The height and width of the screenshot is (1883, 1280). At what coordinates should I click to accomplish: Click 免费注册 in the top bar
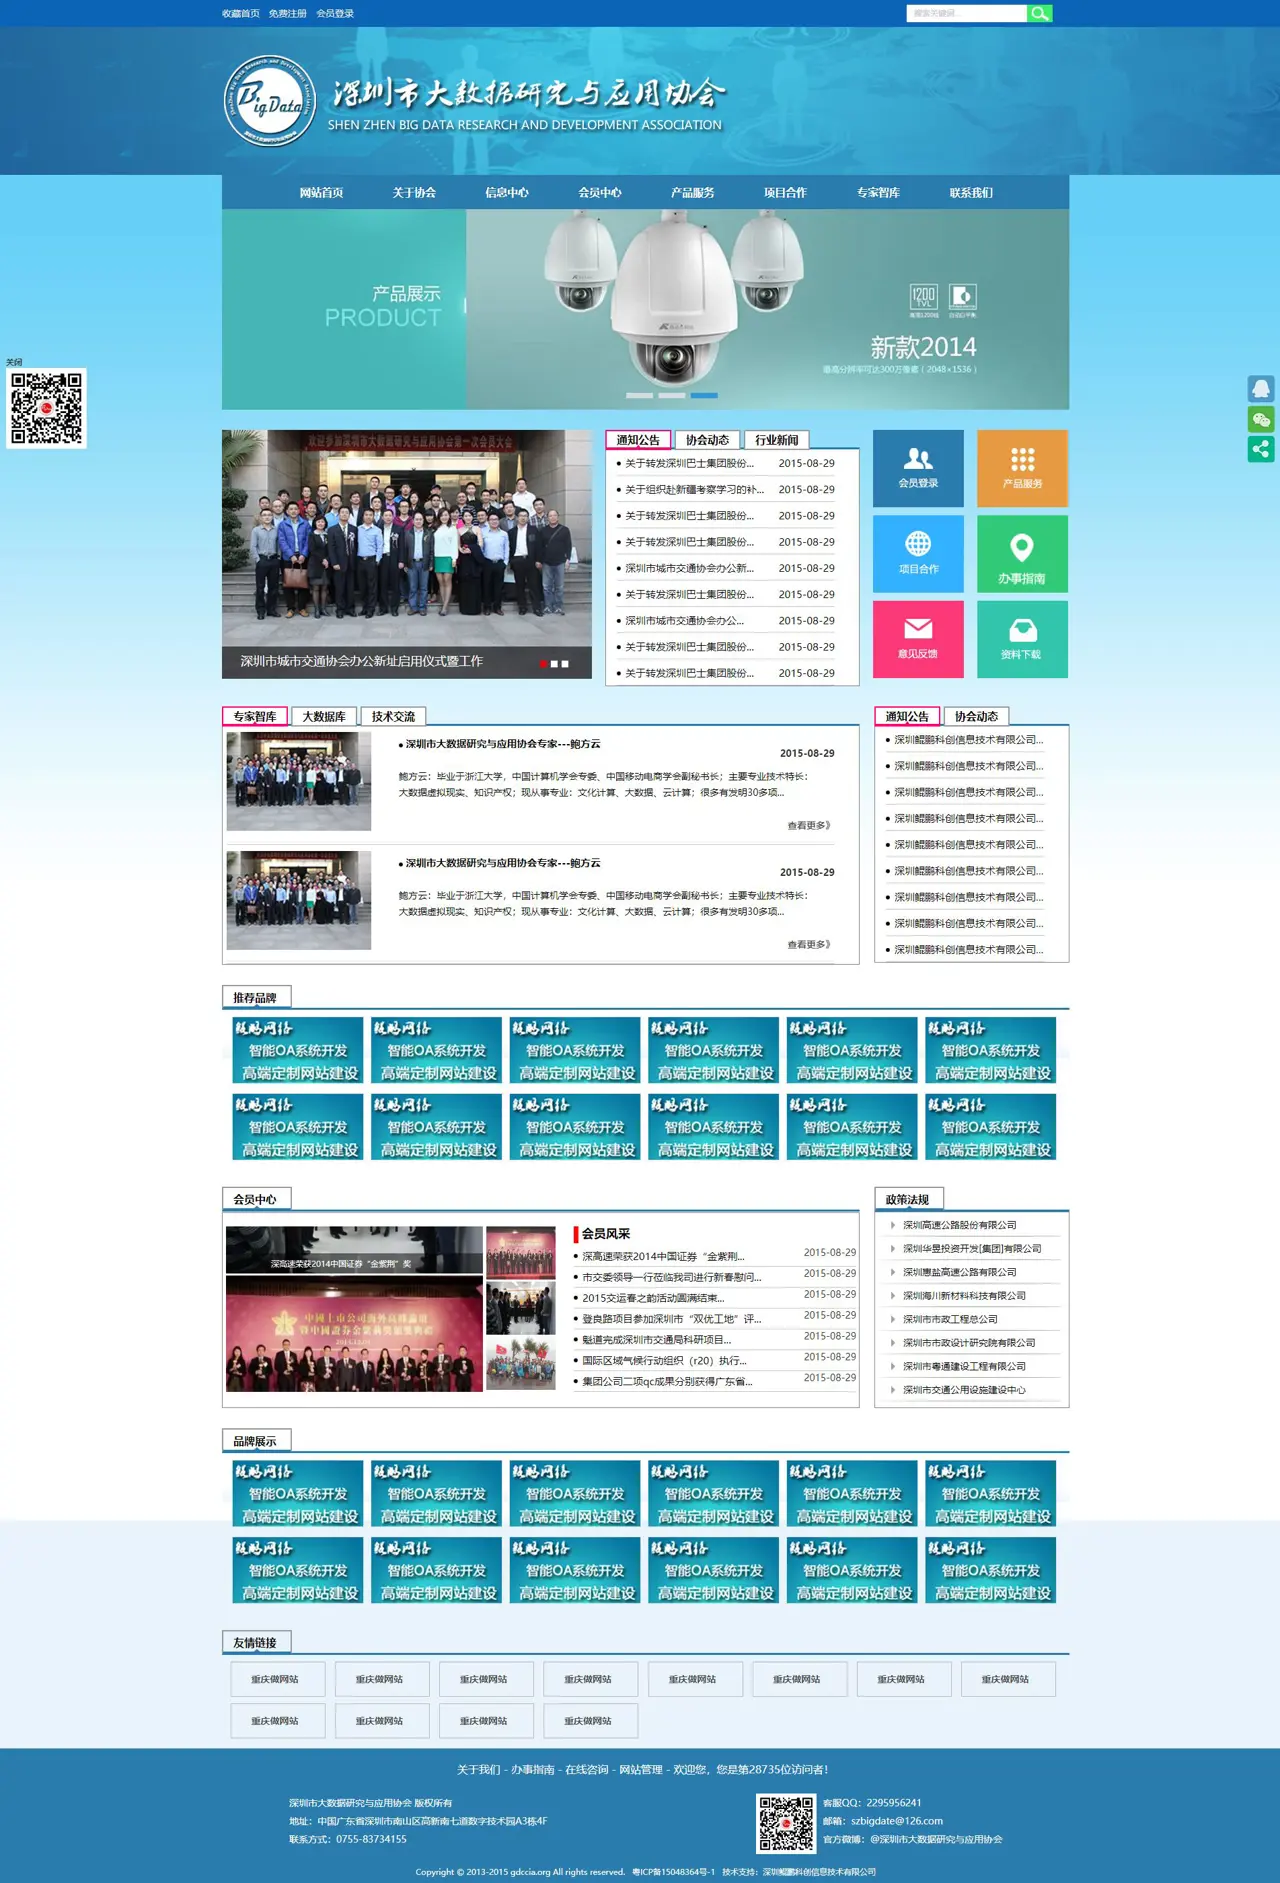click(x=288, y=13)
